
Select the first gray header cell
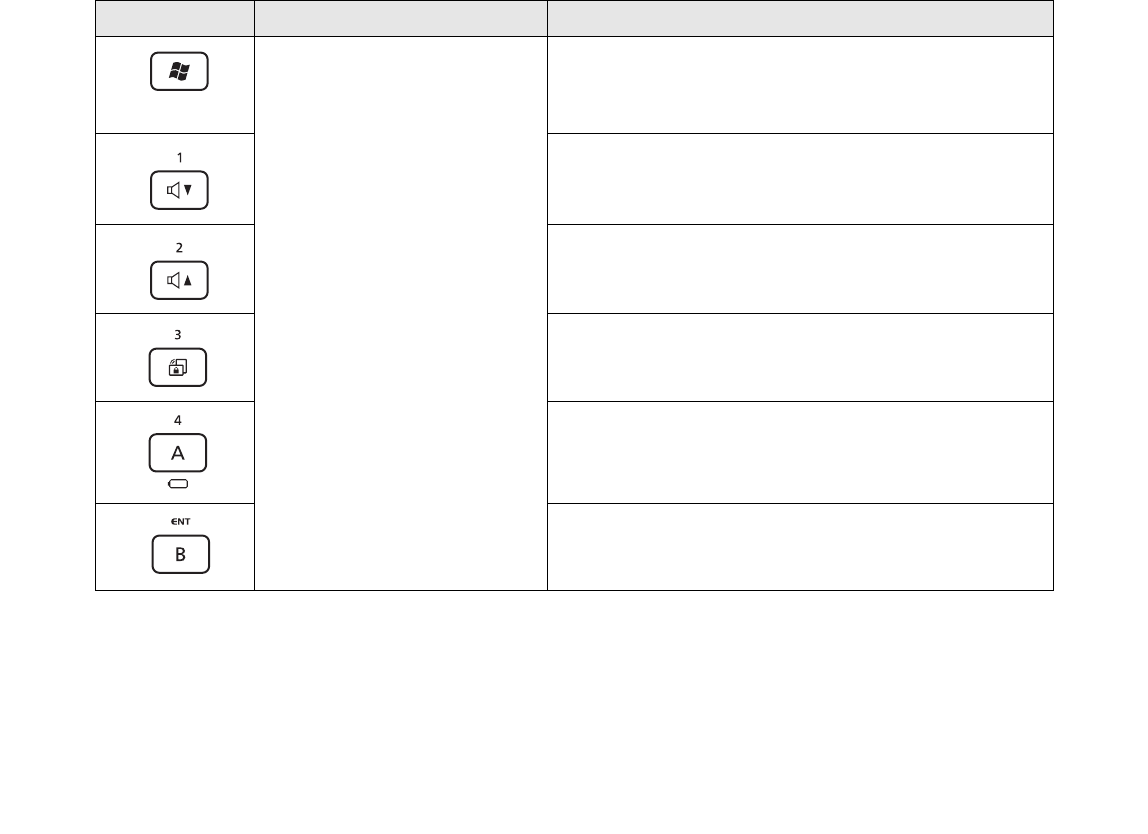click(175, 18)
